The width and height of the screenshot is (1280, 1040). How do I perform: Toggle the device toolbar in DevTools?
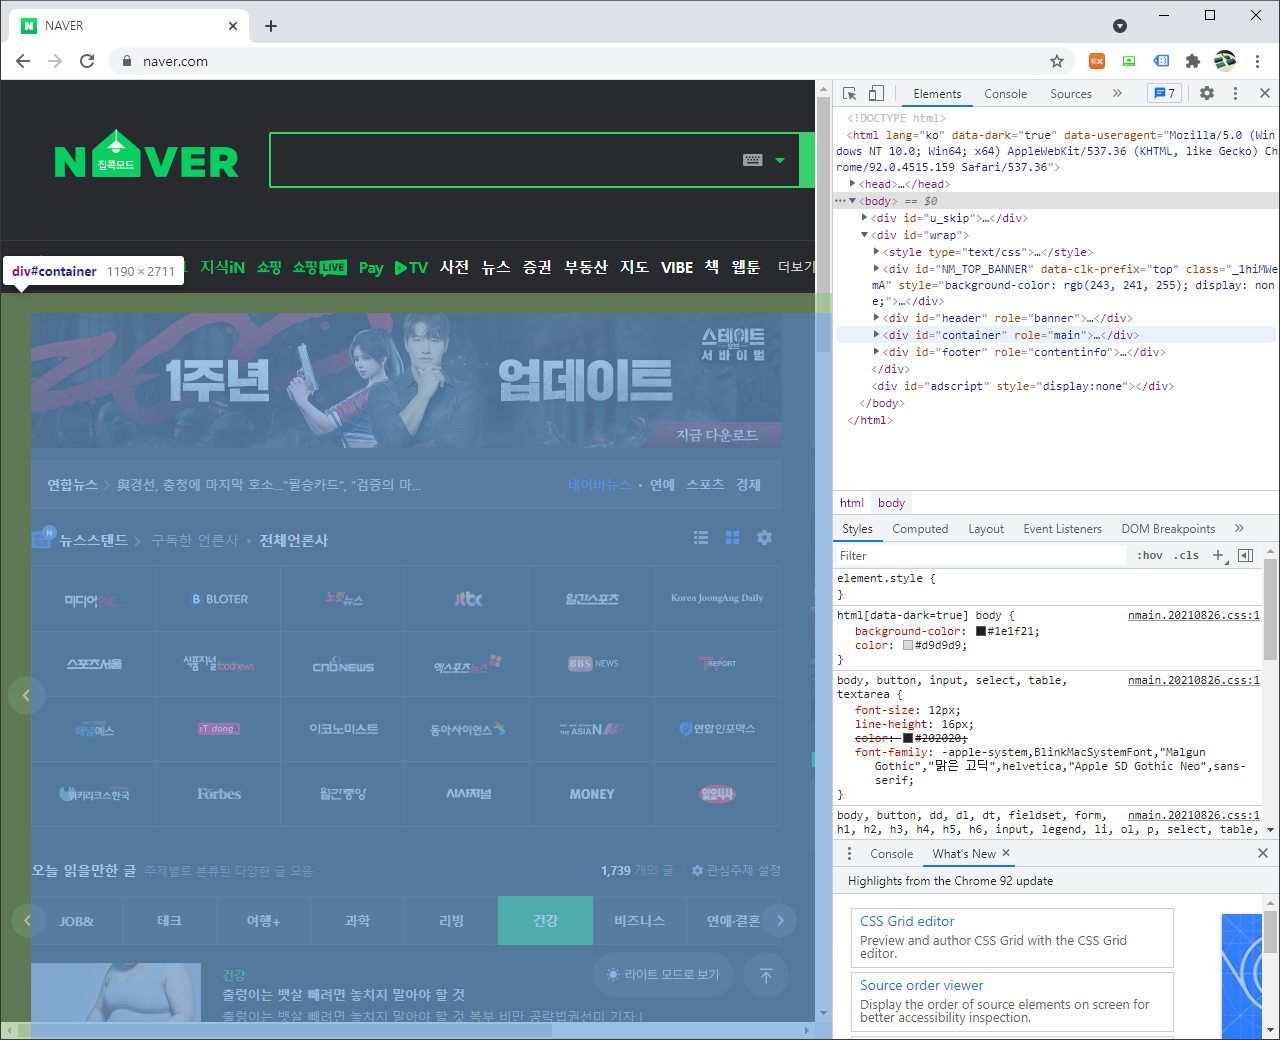pyautogui.click(x=876, y=93)
